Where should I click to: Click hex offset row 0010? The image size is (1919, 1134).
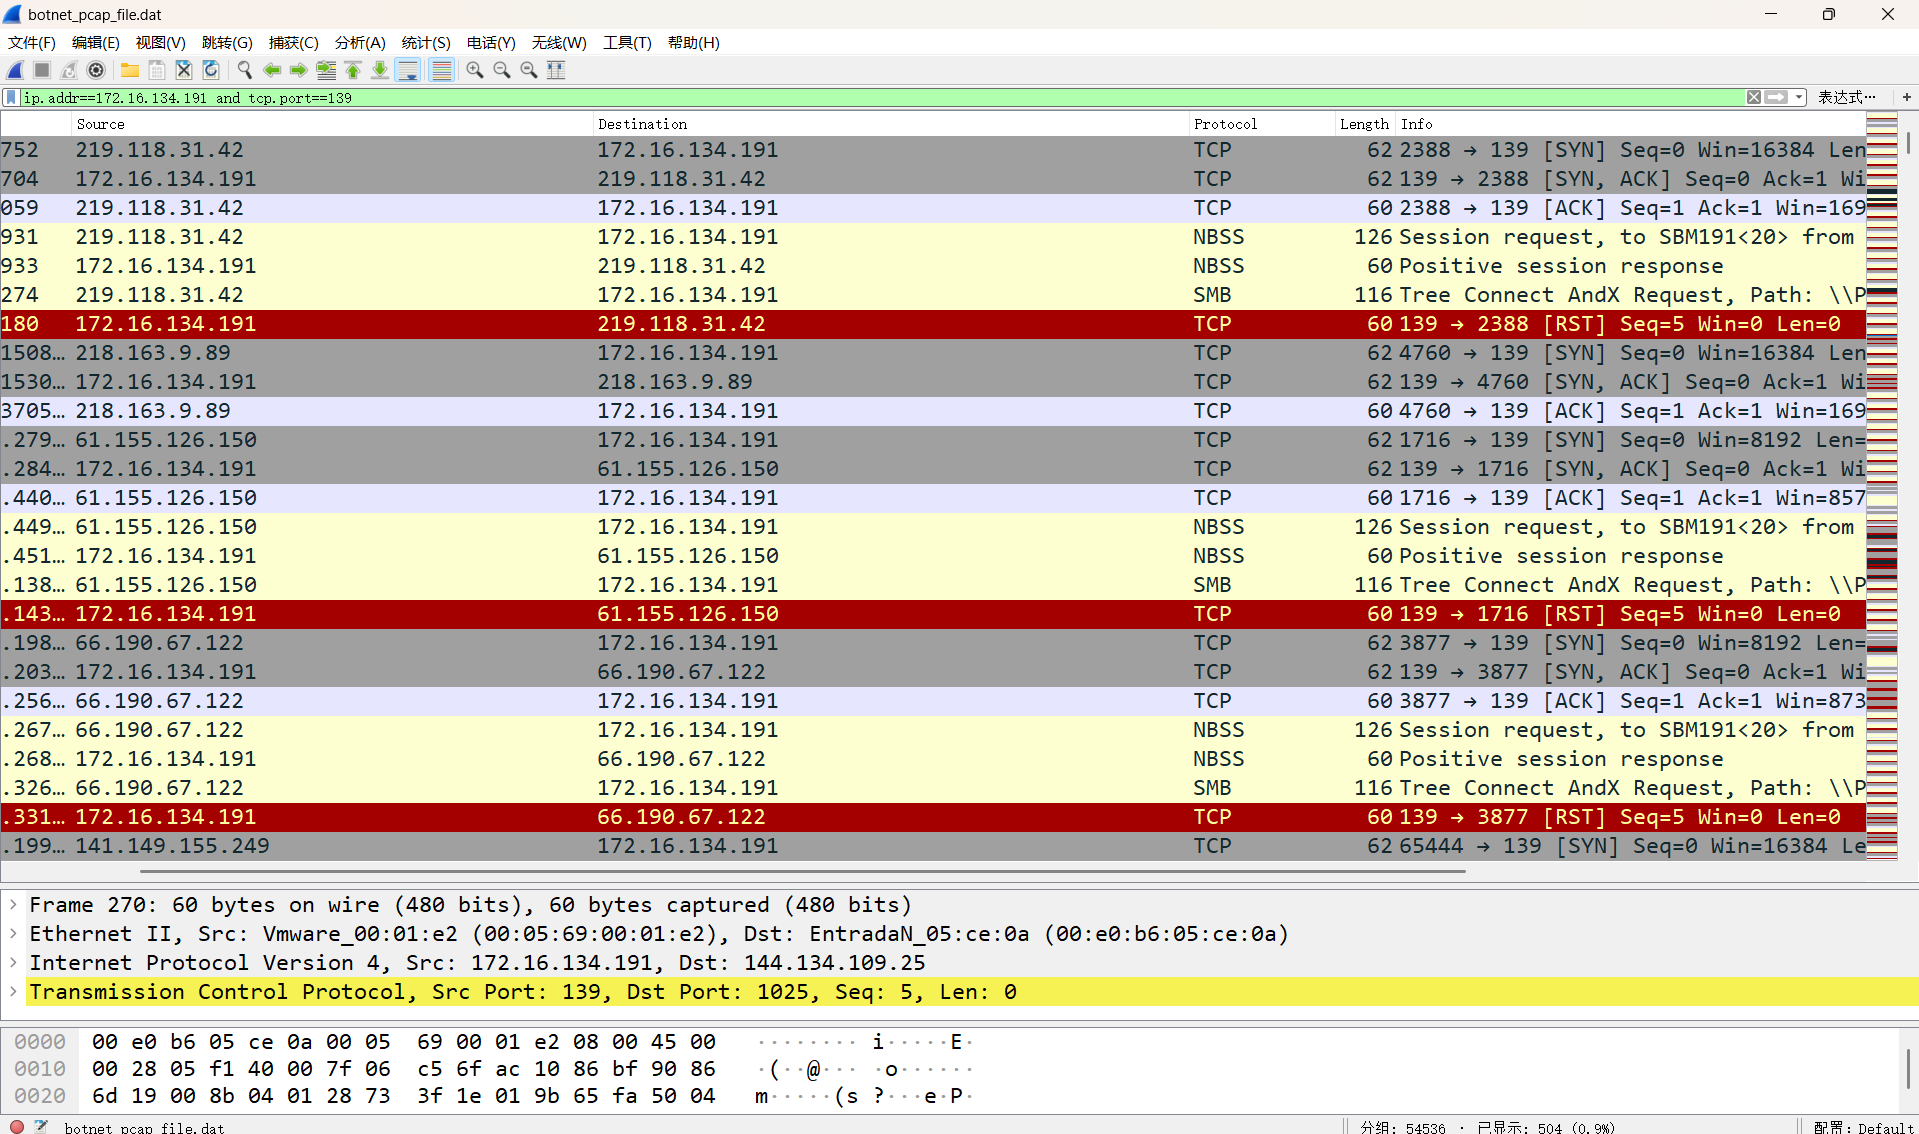click(x=40, y=1069)
